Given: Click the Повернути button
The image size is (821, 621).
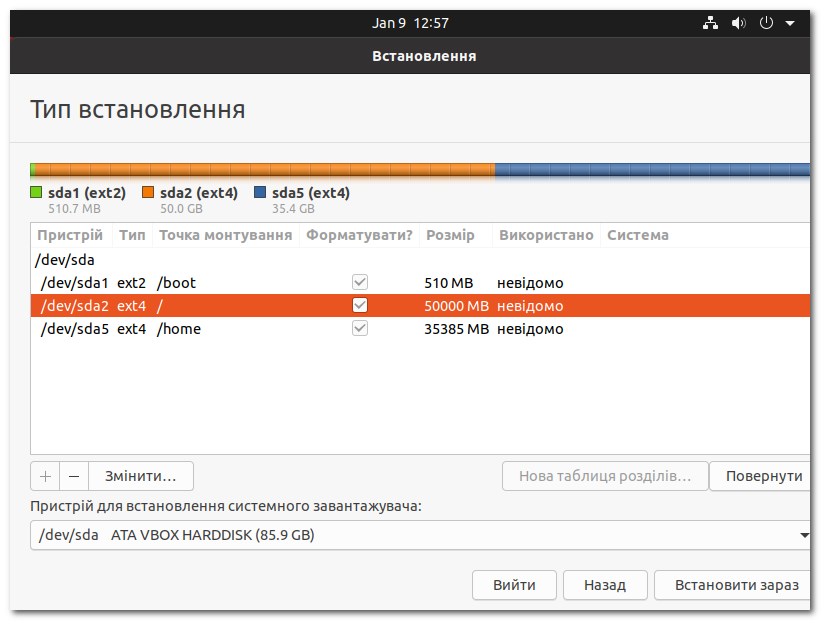Looking at the screenshot, I should tap(765, 475).
